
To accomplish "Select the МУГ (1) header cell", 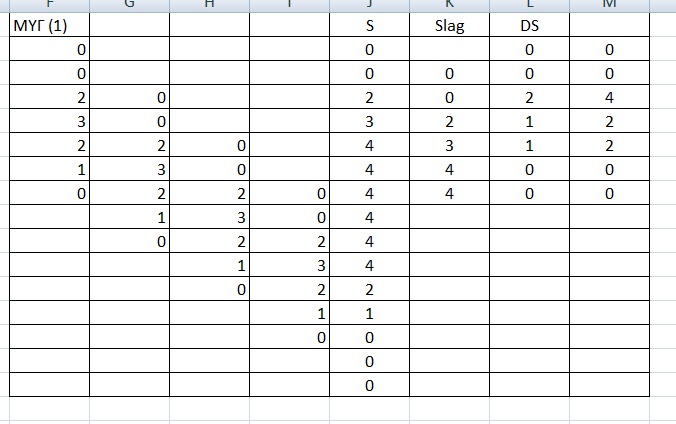I will coord(49,26).
